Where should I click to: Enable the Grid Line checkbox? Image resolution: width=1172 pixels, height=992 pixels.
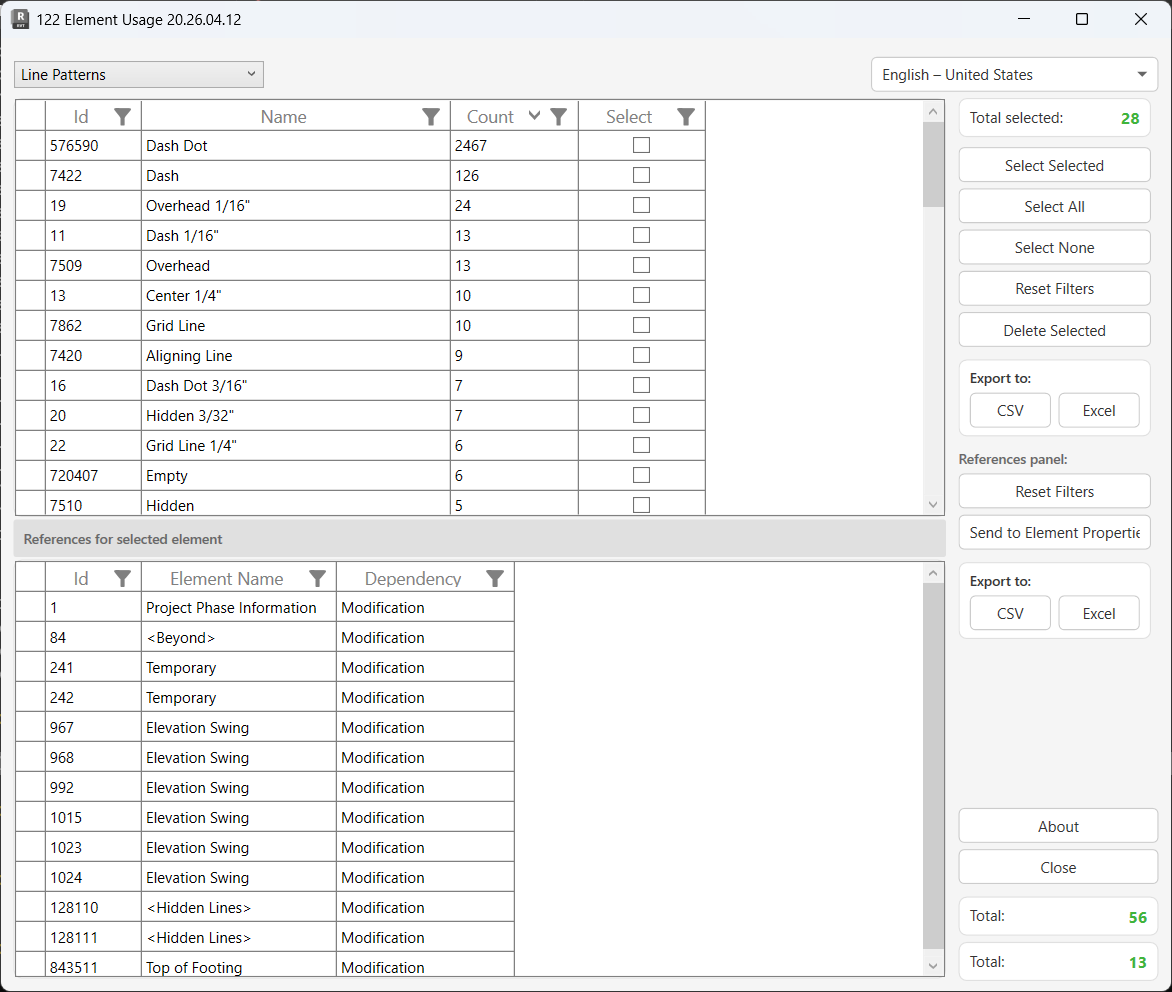(x=640, y=326)
